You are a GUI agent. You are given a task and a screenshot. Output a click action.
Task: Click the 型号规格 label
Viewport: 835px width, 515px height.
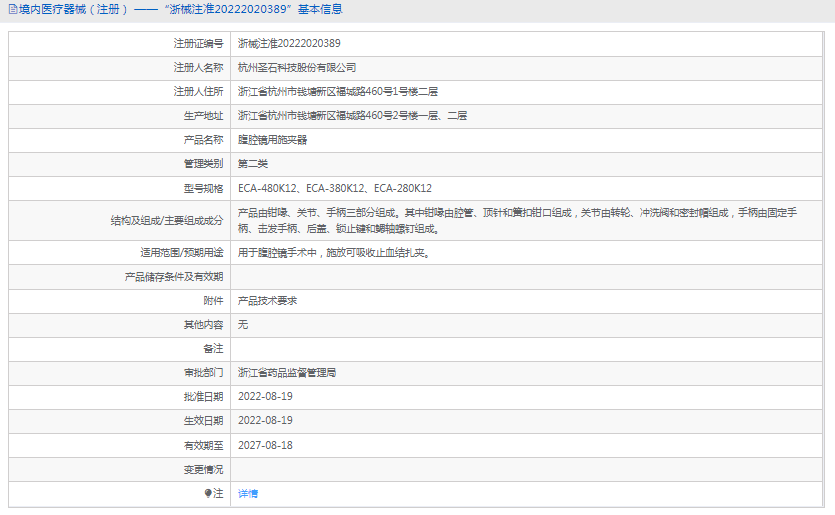pos(203,189)
